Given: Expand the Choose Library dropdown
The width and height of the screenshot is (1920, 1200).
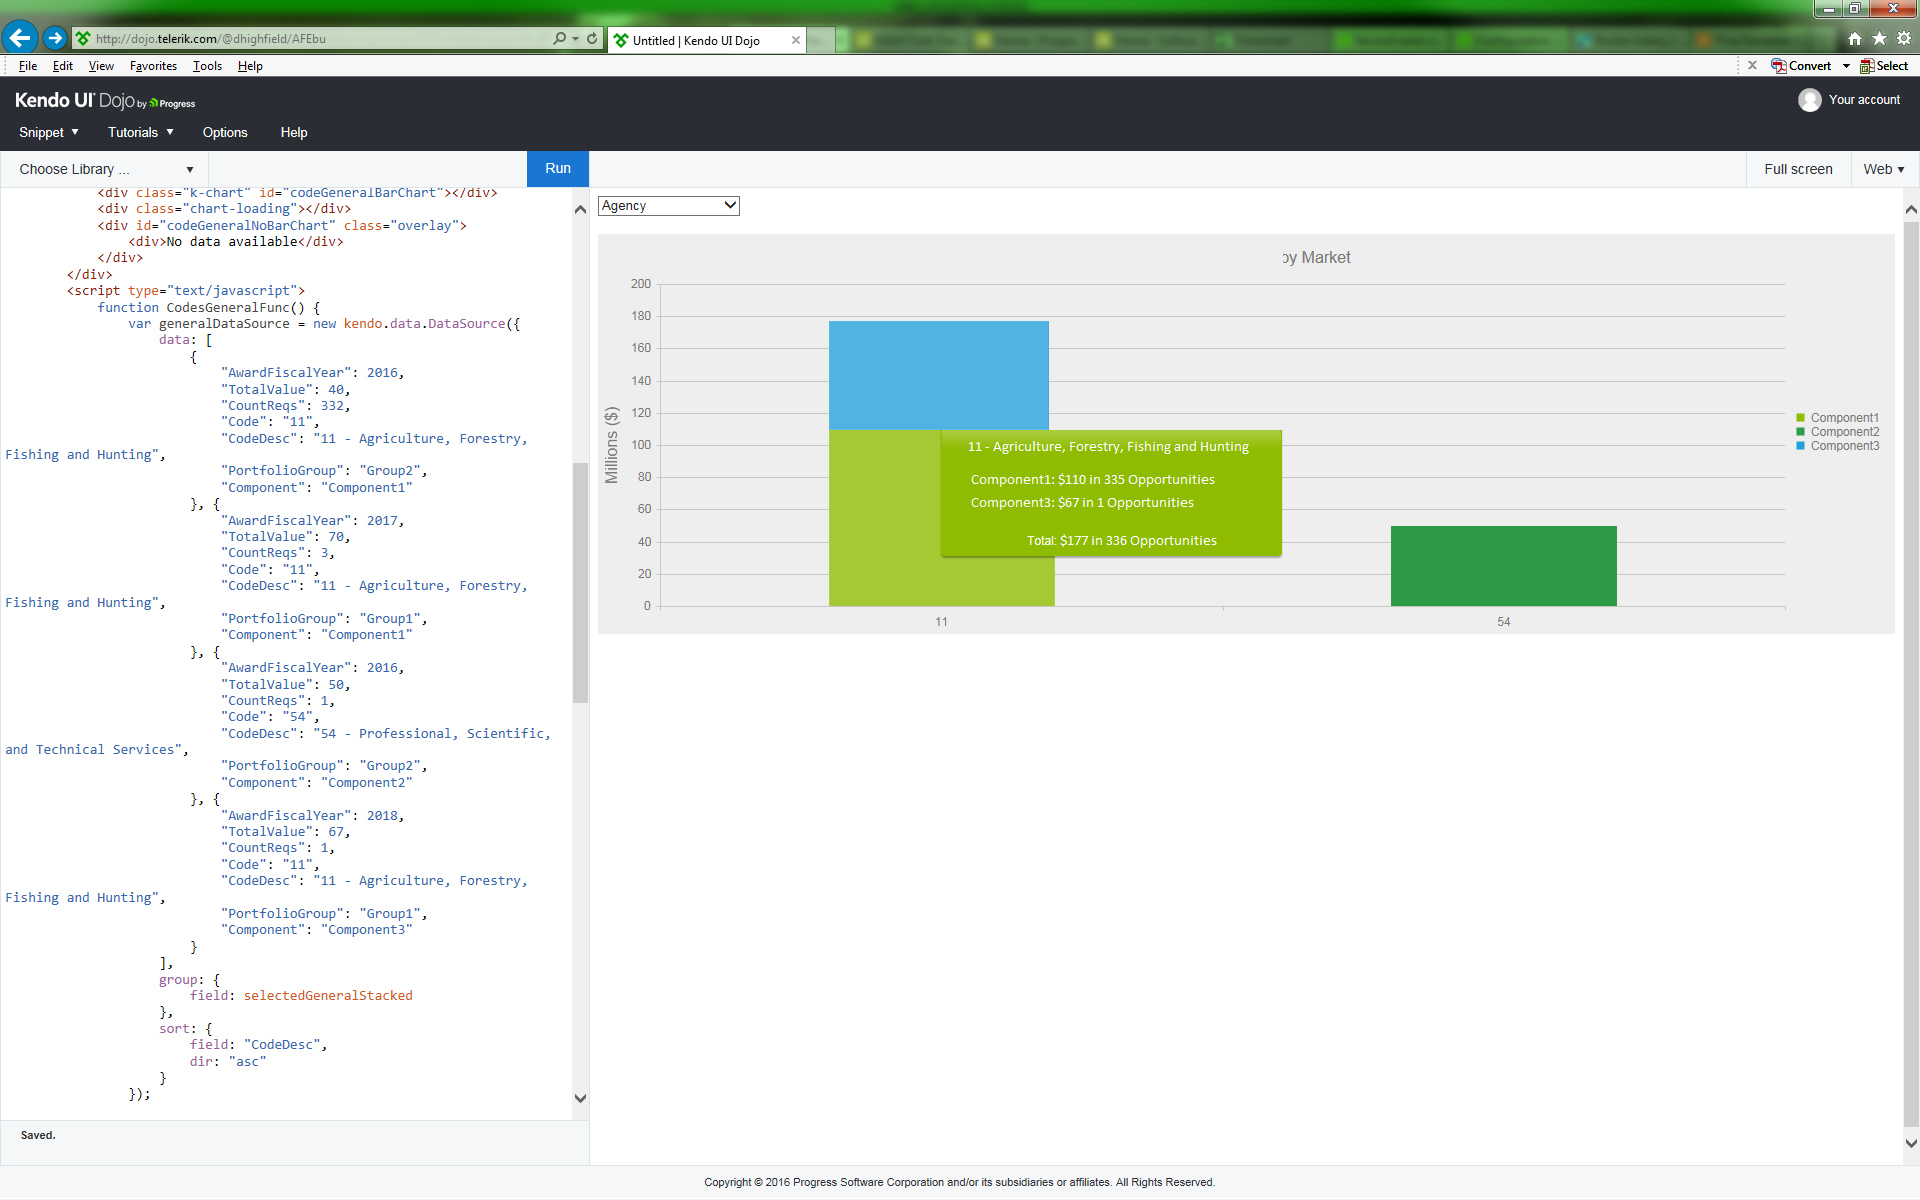Looking at the screenshot, I should [x=105, y=169].
